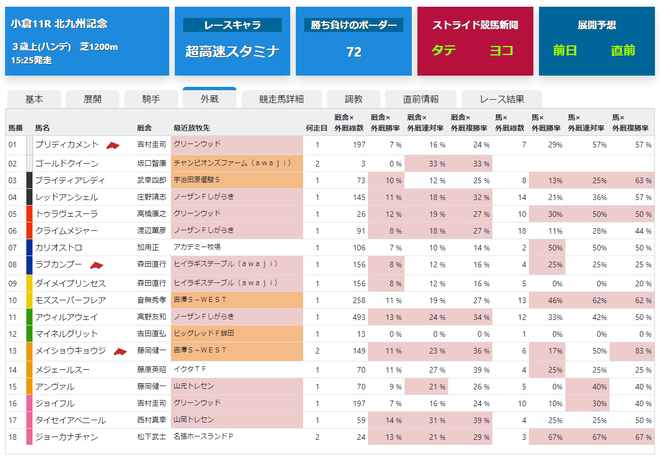Select horse name メジェールスー

pyautogui.click(x=62, y=370)
